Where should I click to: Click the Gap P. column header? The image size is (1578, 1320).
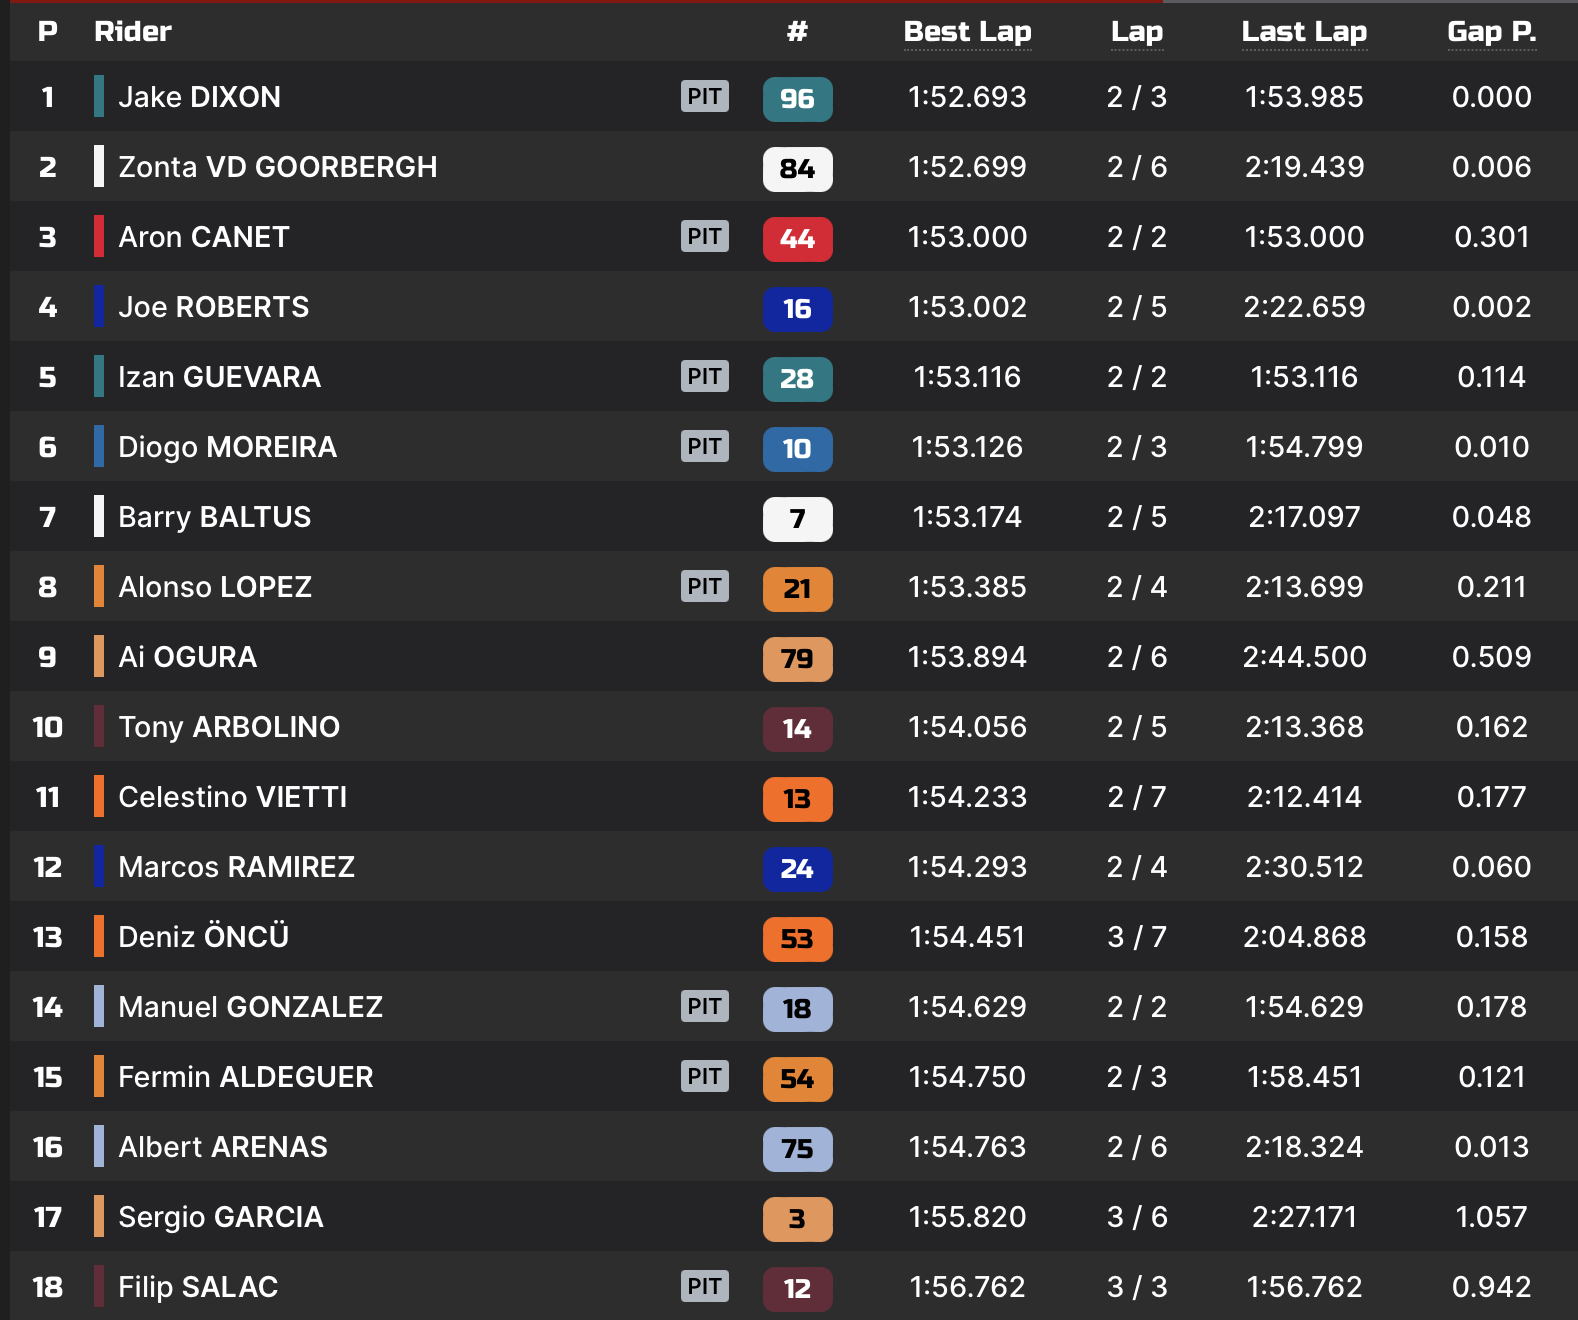coord(1491,32)
